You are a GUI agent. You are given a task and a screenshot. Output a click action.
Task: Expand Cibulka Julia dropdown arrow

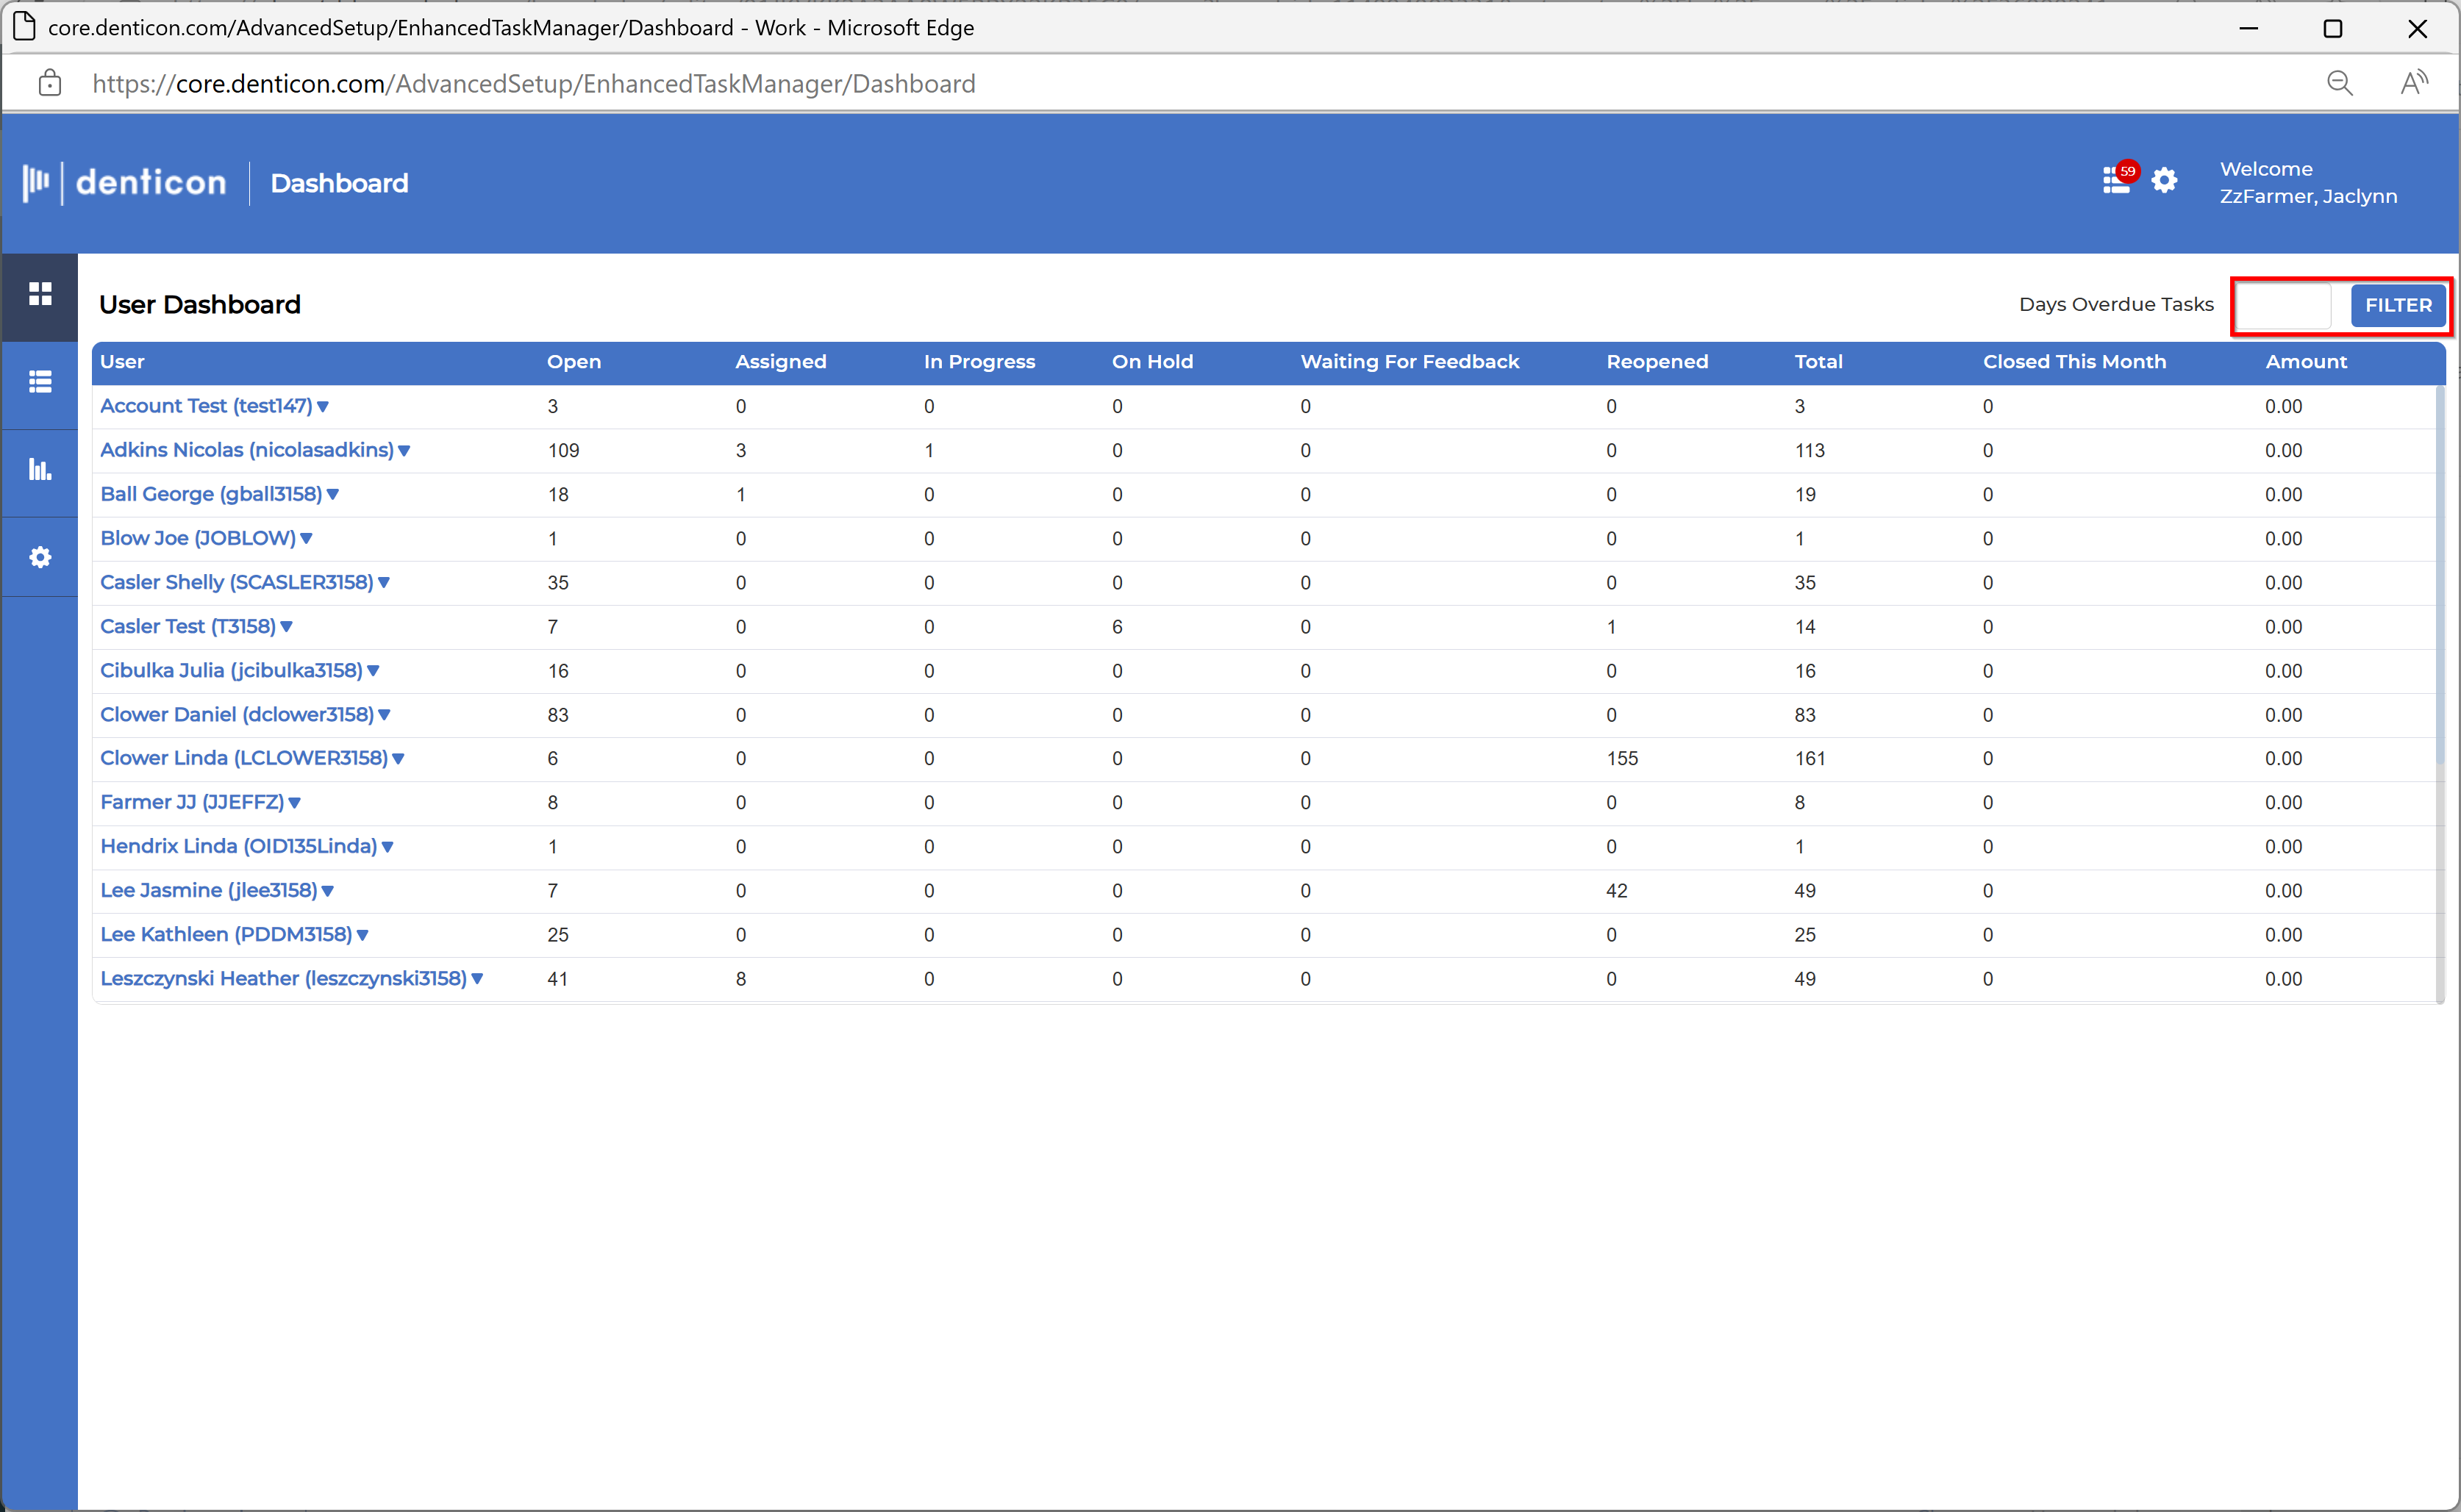(x=373, y=671)
